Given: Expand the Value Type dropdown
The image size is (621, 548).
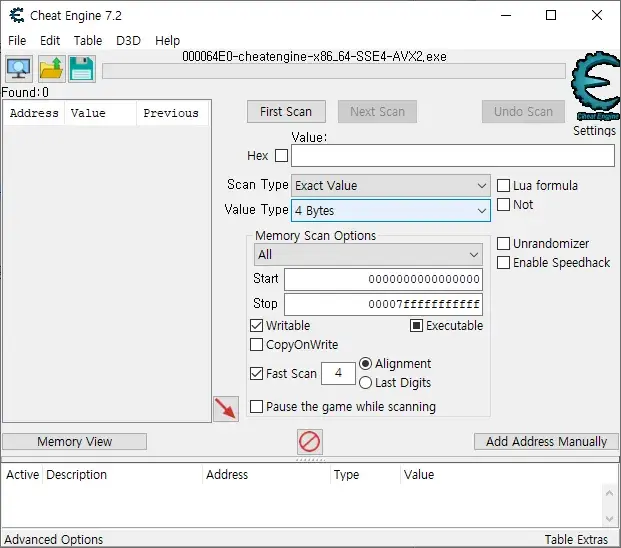Looking at the screenshot, I should (390, 211).
